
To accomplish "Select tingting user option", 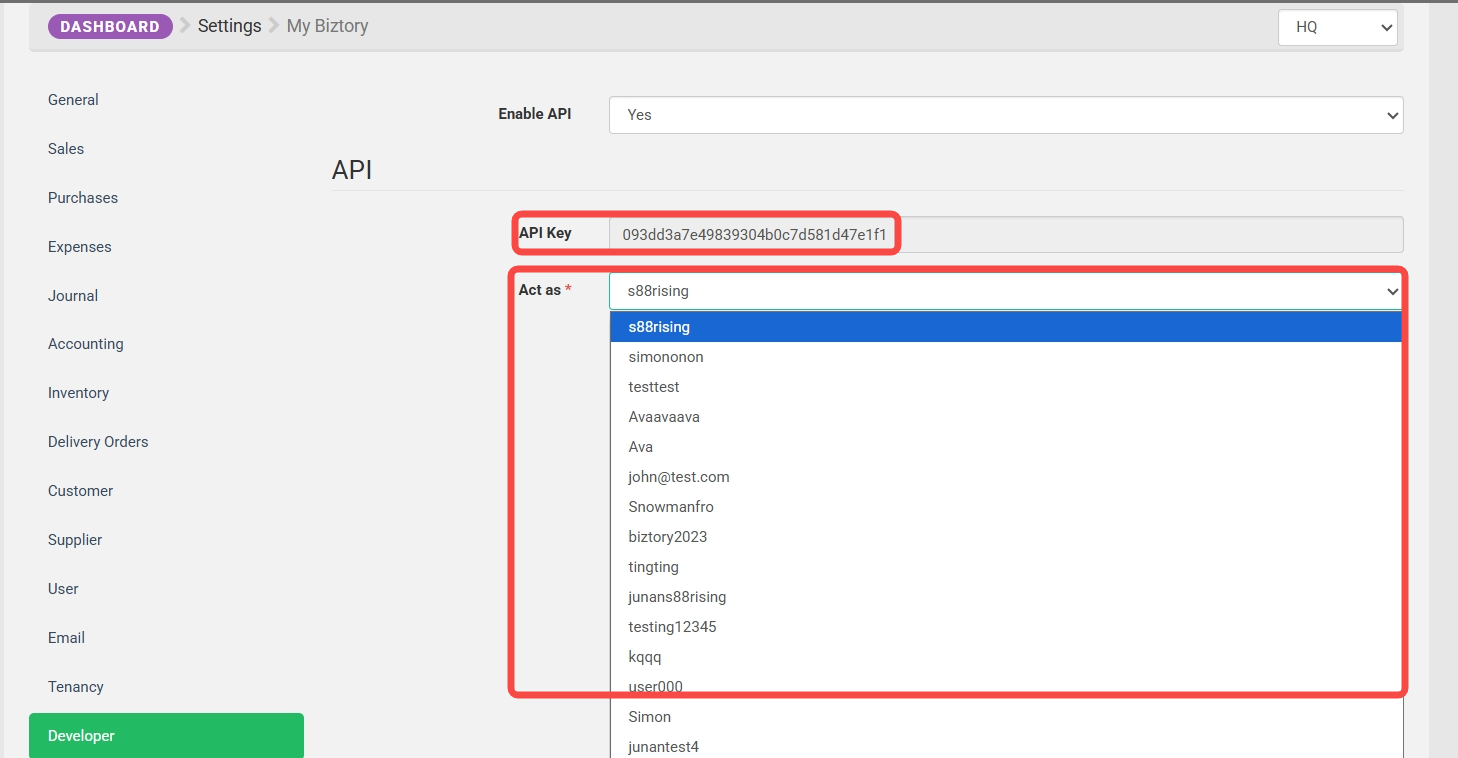I will 1006,567.
